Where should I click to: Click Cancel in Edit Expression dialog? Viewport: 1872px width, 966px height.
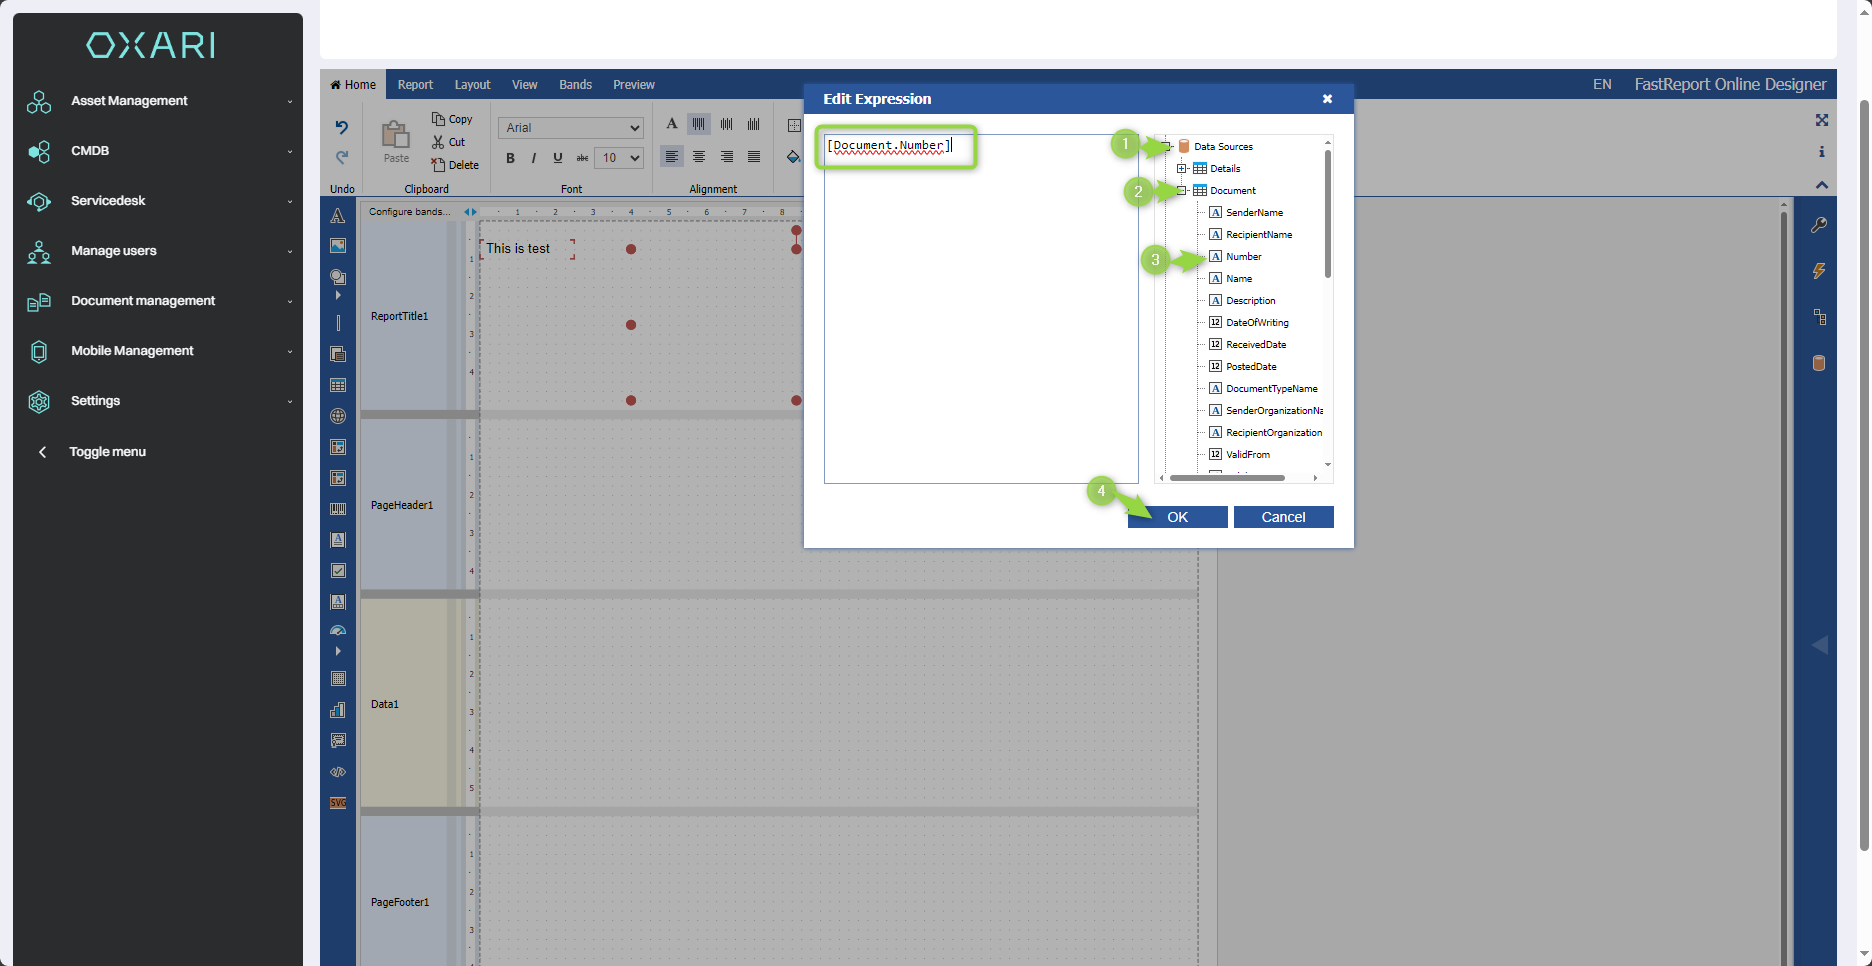pyautogui.click(x=1283, y=517)
